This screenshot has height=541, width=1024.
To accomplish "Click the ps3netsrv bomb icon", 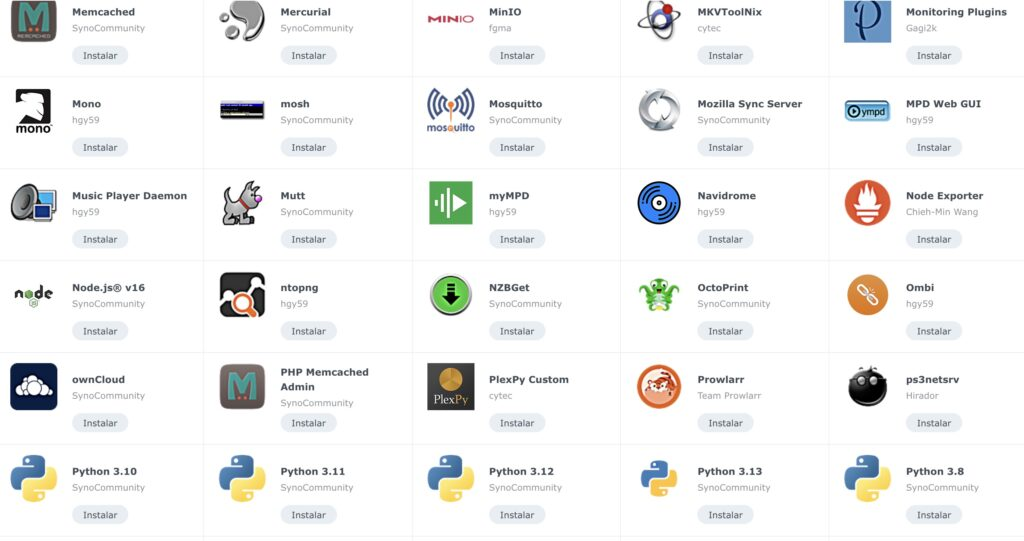I will [867, 387].
